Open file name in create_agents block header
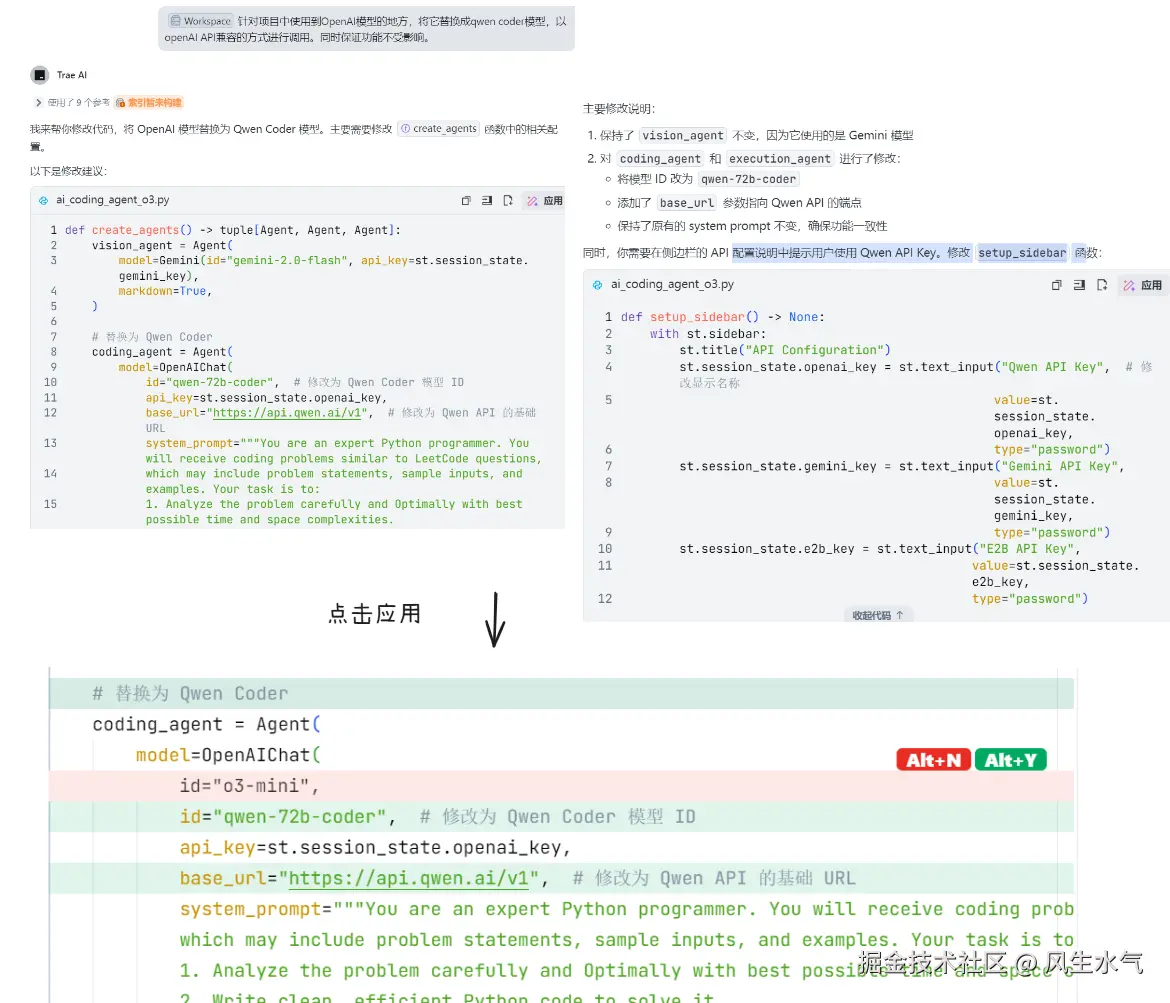This screenshot has height=1003, width=1170. click(x=113, y=200)
